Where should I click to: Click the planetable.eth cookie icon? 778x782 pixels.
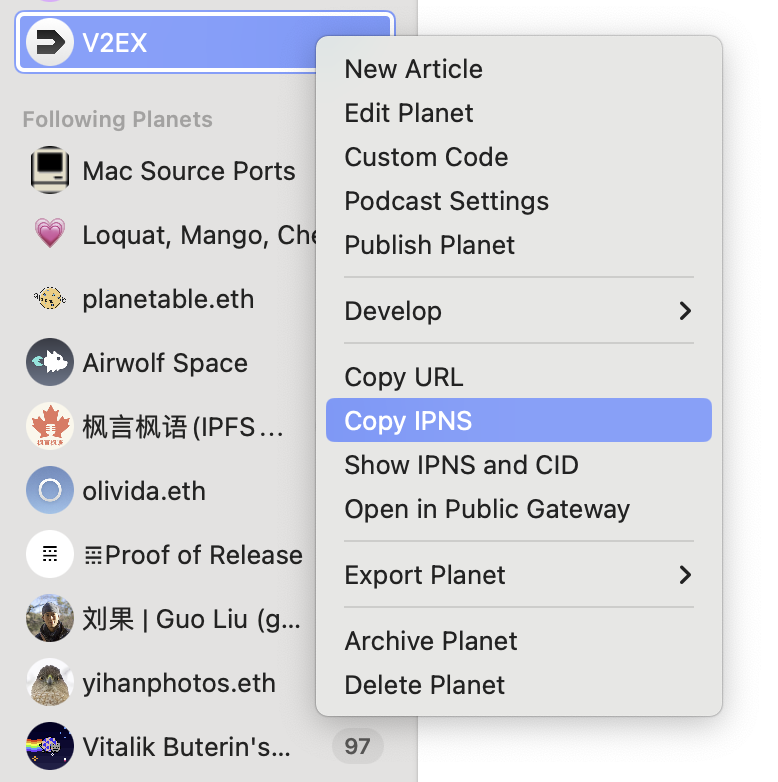(49, 299)
